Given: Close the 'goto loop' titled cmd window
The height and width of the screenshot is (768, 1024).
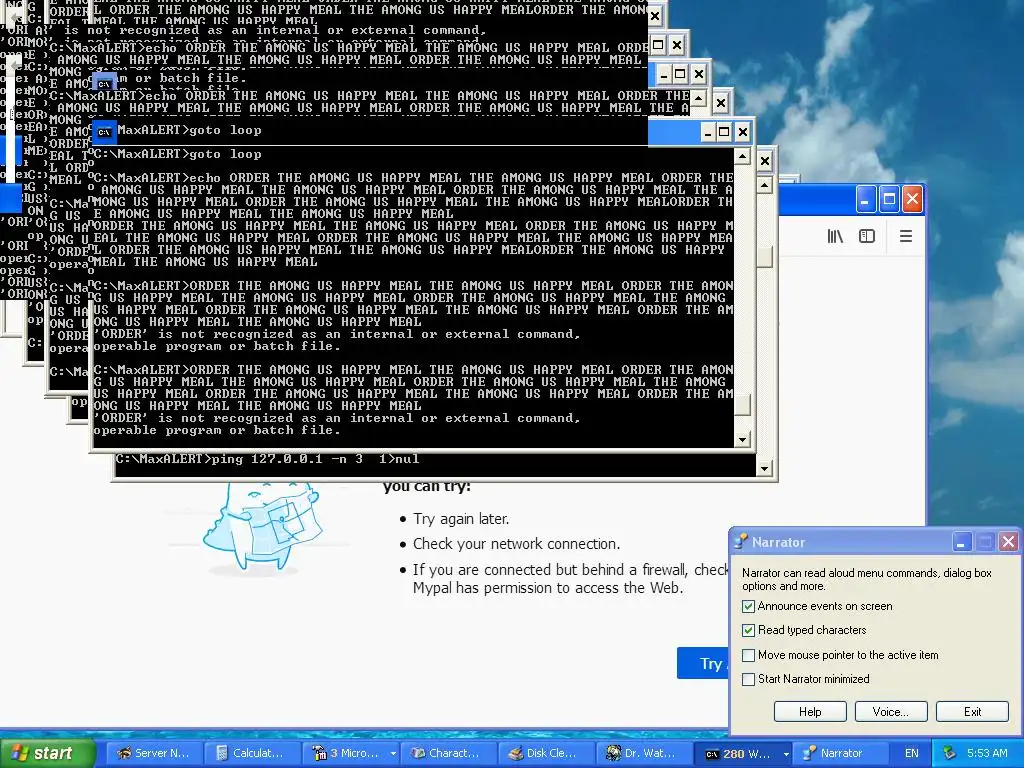Looking at the screenshot, I should [743, 133].
